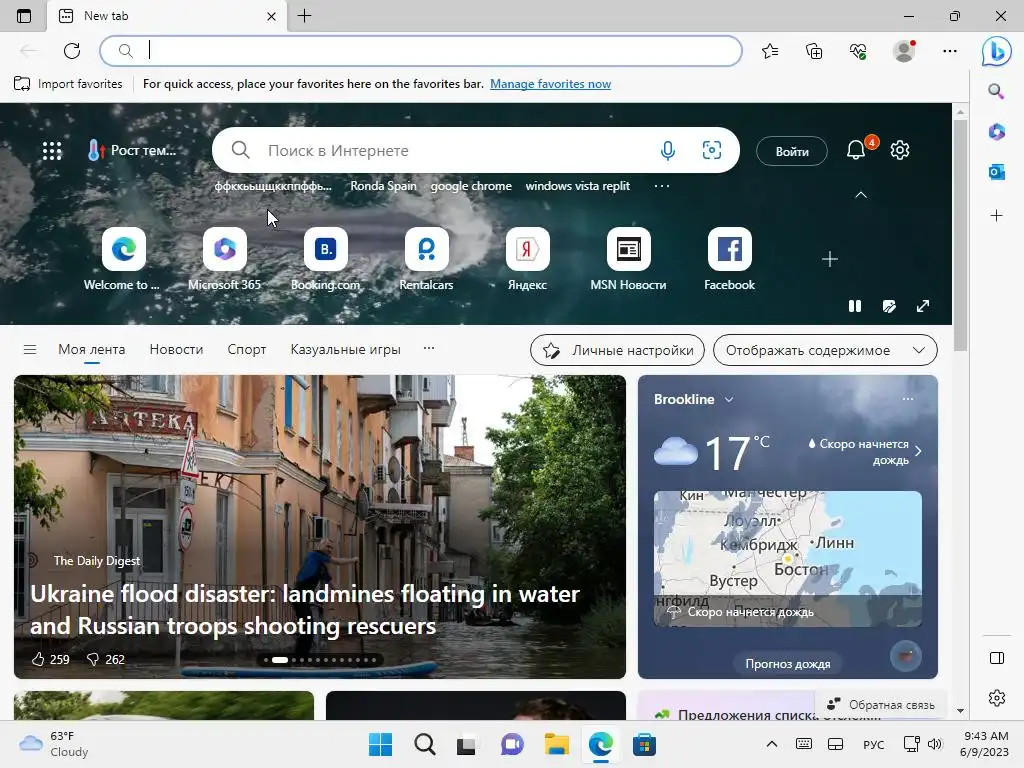The height and width of the screenshot is (768, 1024).
Task: Open the profile avatar icon
Action: 904,51
